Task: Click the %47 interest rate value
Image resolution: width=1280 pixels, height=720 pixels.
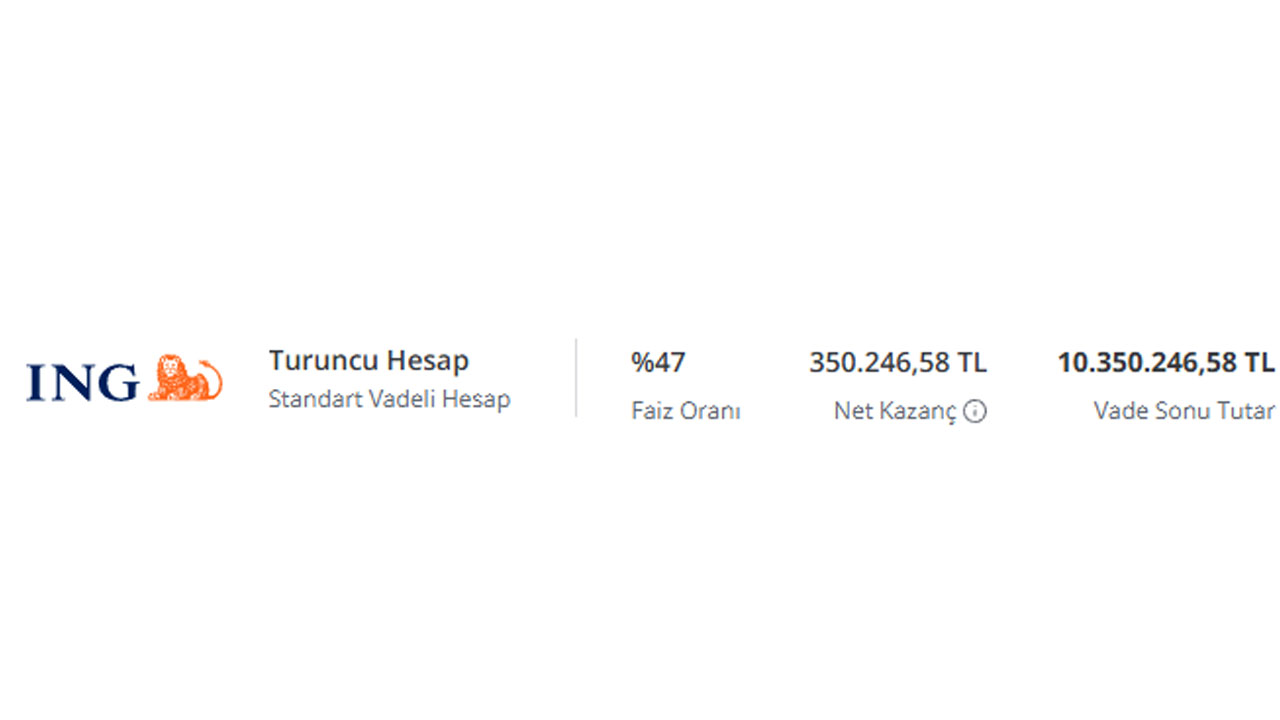Action: 658,362
